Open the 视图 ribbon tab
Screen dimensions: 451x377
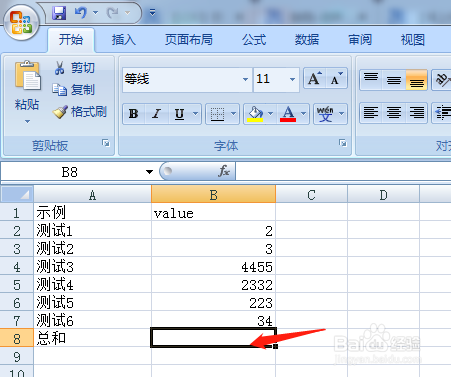(412, 40)
